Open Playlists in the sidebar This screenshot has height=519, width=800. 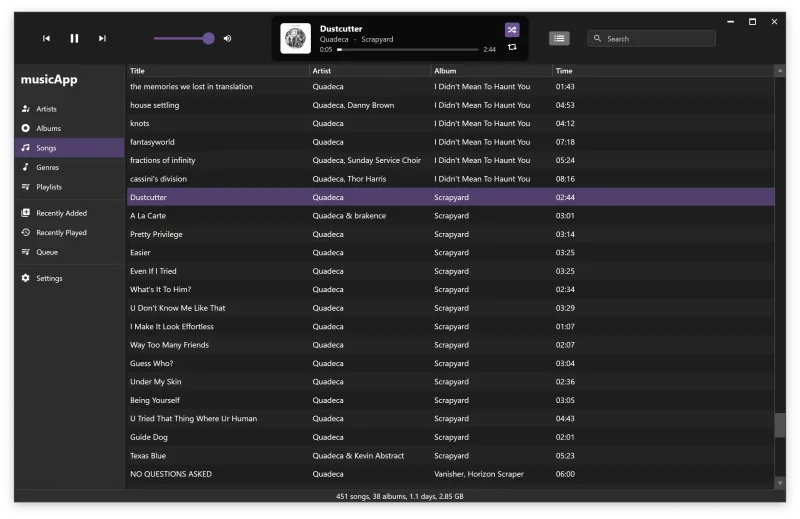(x=69, y=187)
